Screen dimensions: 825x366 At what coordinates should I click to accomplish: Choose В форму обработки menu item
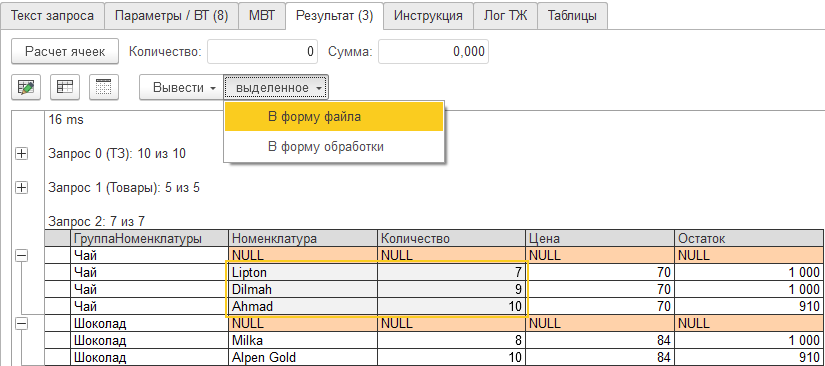pos(334,146)
